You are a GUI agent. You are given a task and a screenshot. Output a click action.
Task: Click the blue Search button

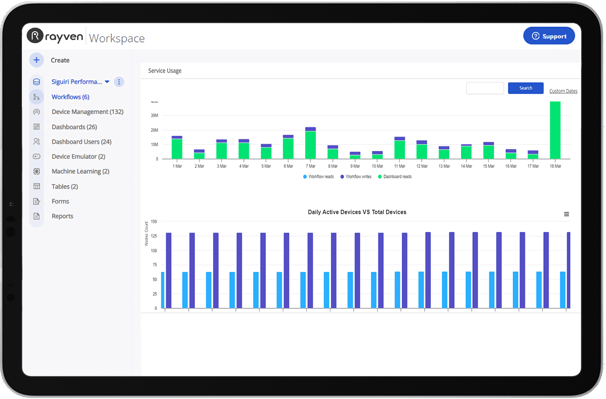click(x=526, y=88)
